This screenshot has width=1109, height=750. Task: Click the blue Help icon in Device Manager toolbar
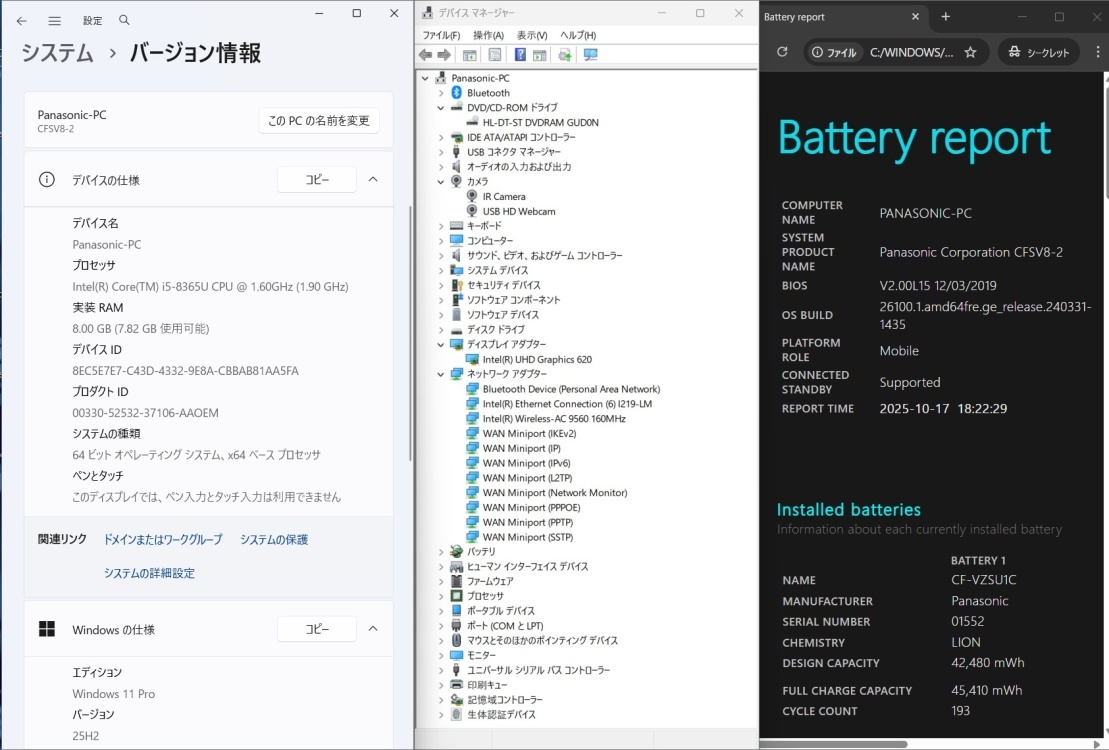pyautogui.click(x=520, y=55)
